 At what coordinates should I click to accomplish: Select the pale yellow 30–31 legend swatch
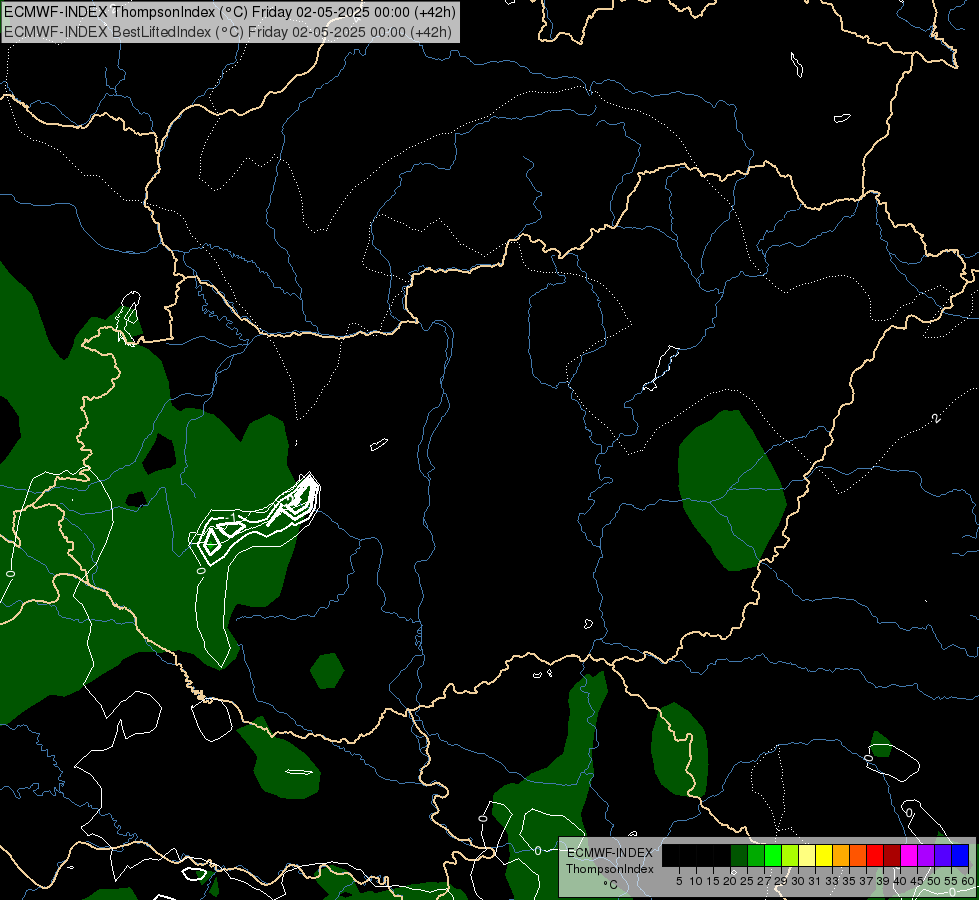pyautogui.click(x=807, y=855)
